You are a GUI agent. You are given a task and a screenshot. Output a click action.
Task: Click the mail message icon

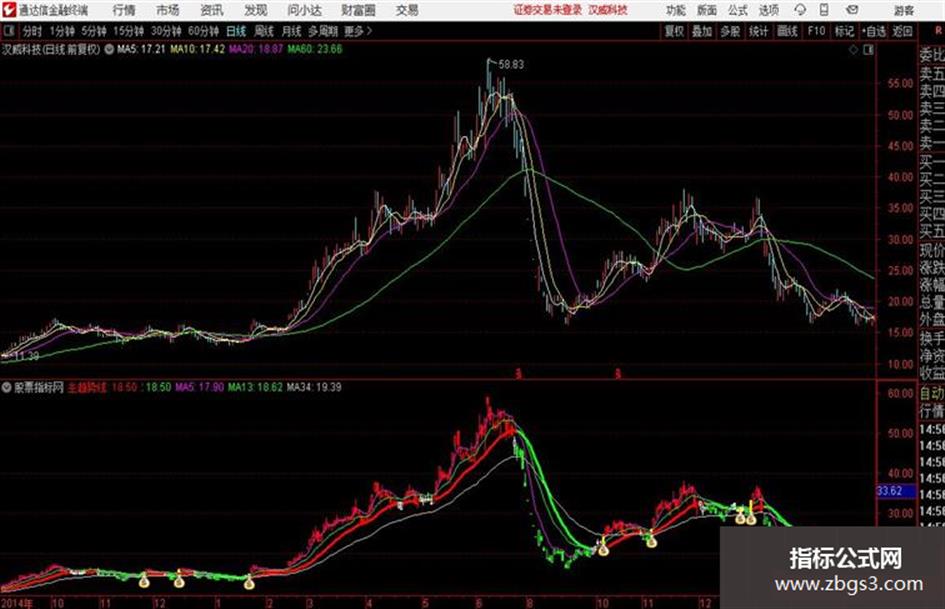coord(852,10)
